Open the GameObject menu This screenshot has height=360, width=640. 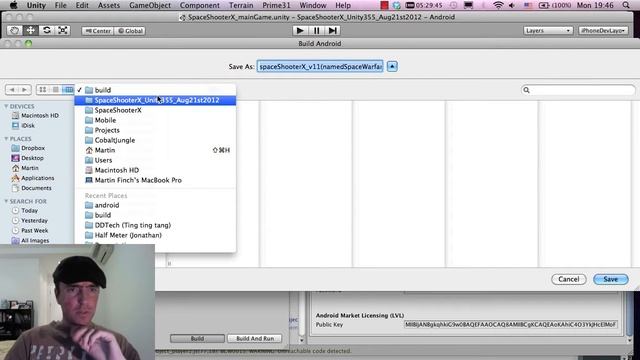point(150,5)
